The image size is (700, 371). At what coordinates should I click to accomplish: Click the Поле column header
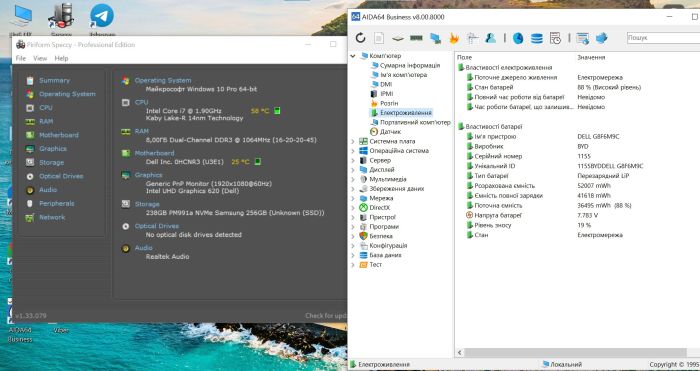pyautogui.click(x=464, y=58)
